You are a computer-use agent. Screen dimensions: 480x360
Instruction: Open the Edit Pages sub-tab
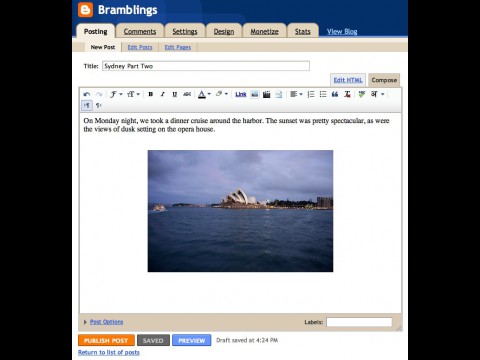tap(178, 47)
